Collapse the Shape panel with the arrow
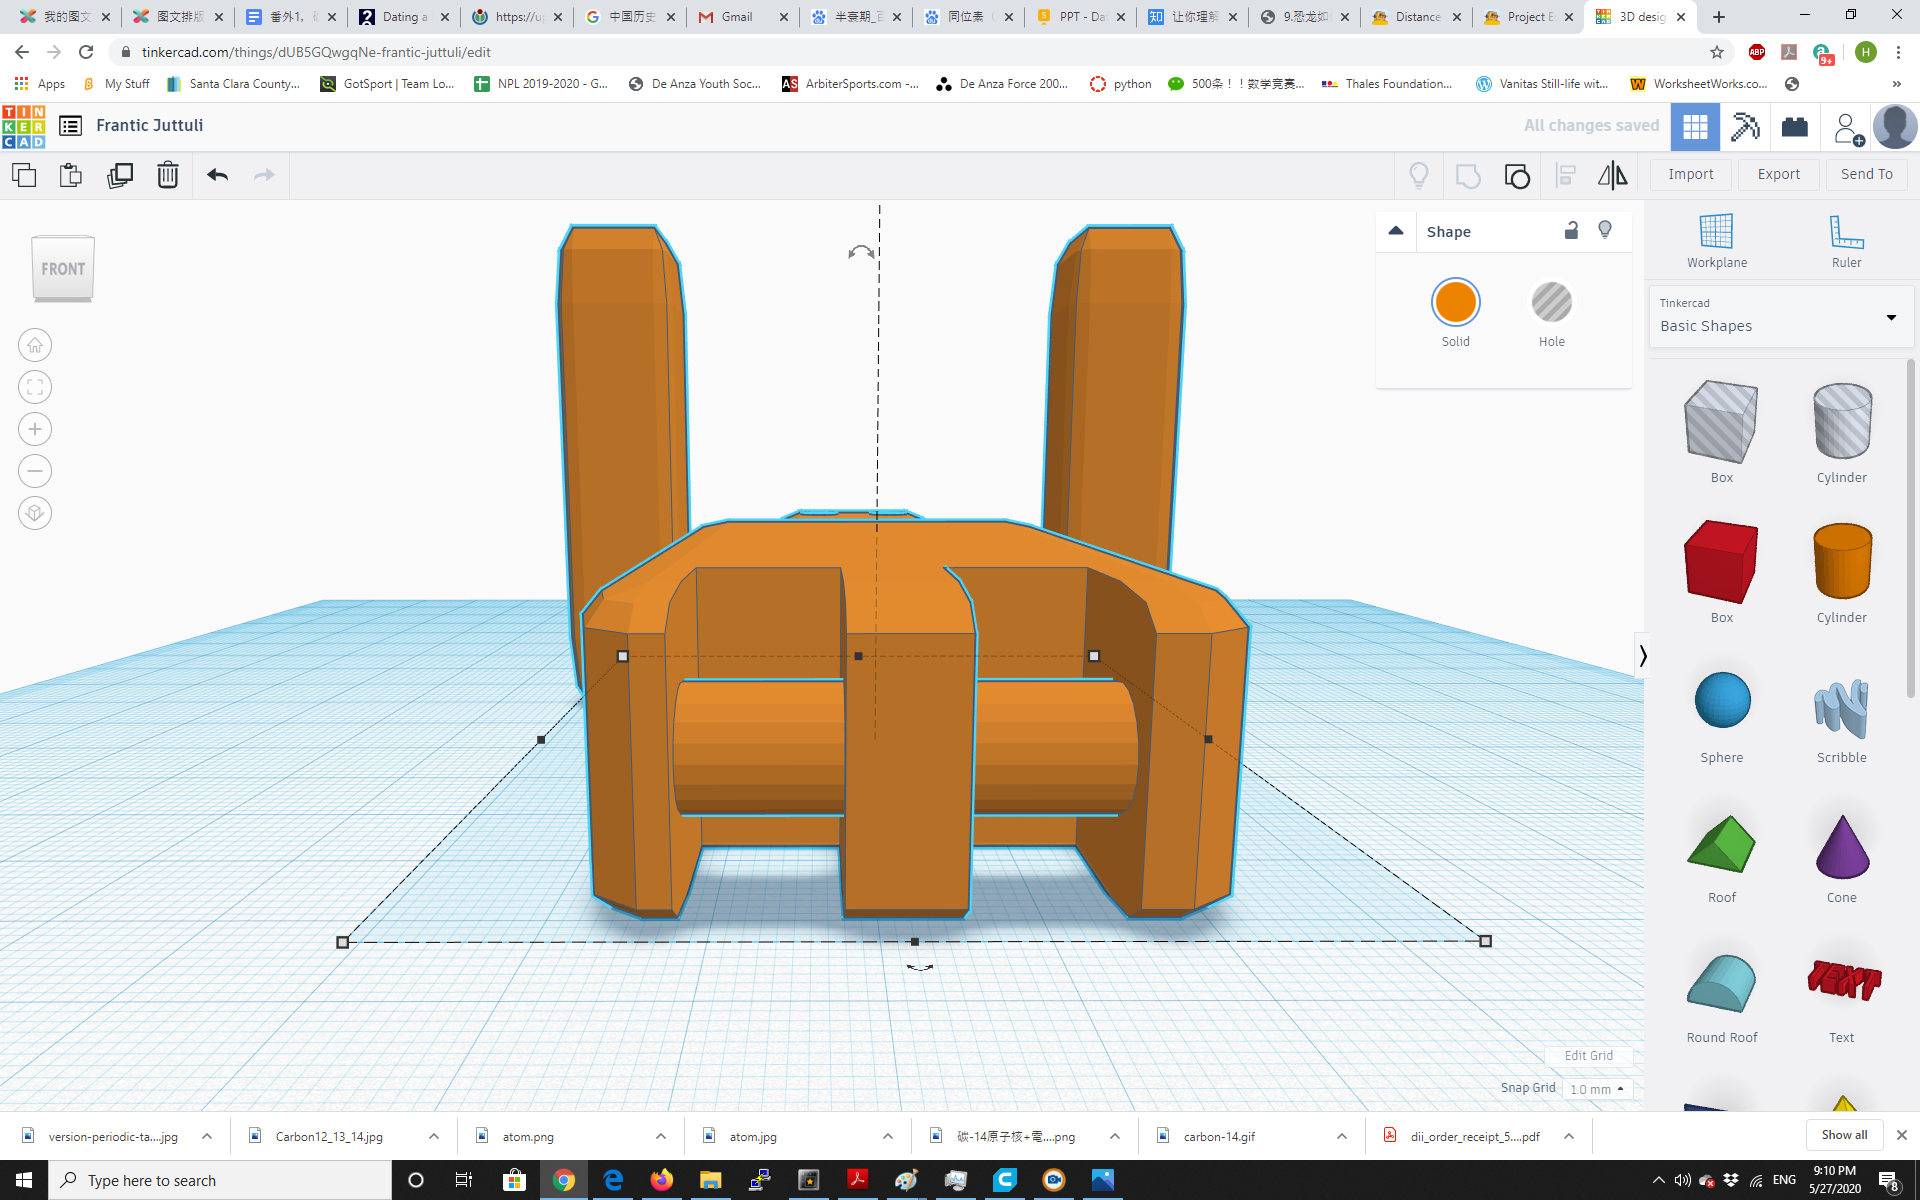Screen dimensions: 1920x1200 click(x=1396, y=231)
